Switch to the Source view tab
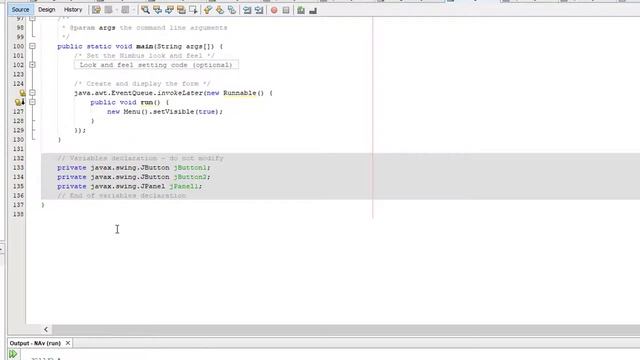The height and width of the screenshot is (360, 640). click(x=20, y=9)
